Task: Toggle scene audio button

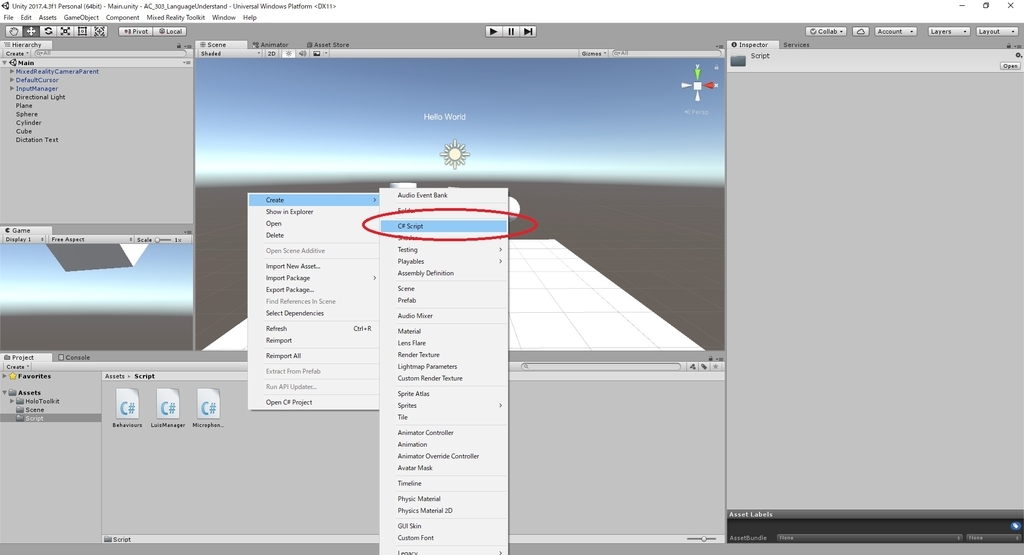Action: (x=302, y=54)
